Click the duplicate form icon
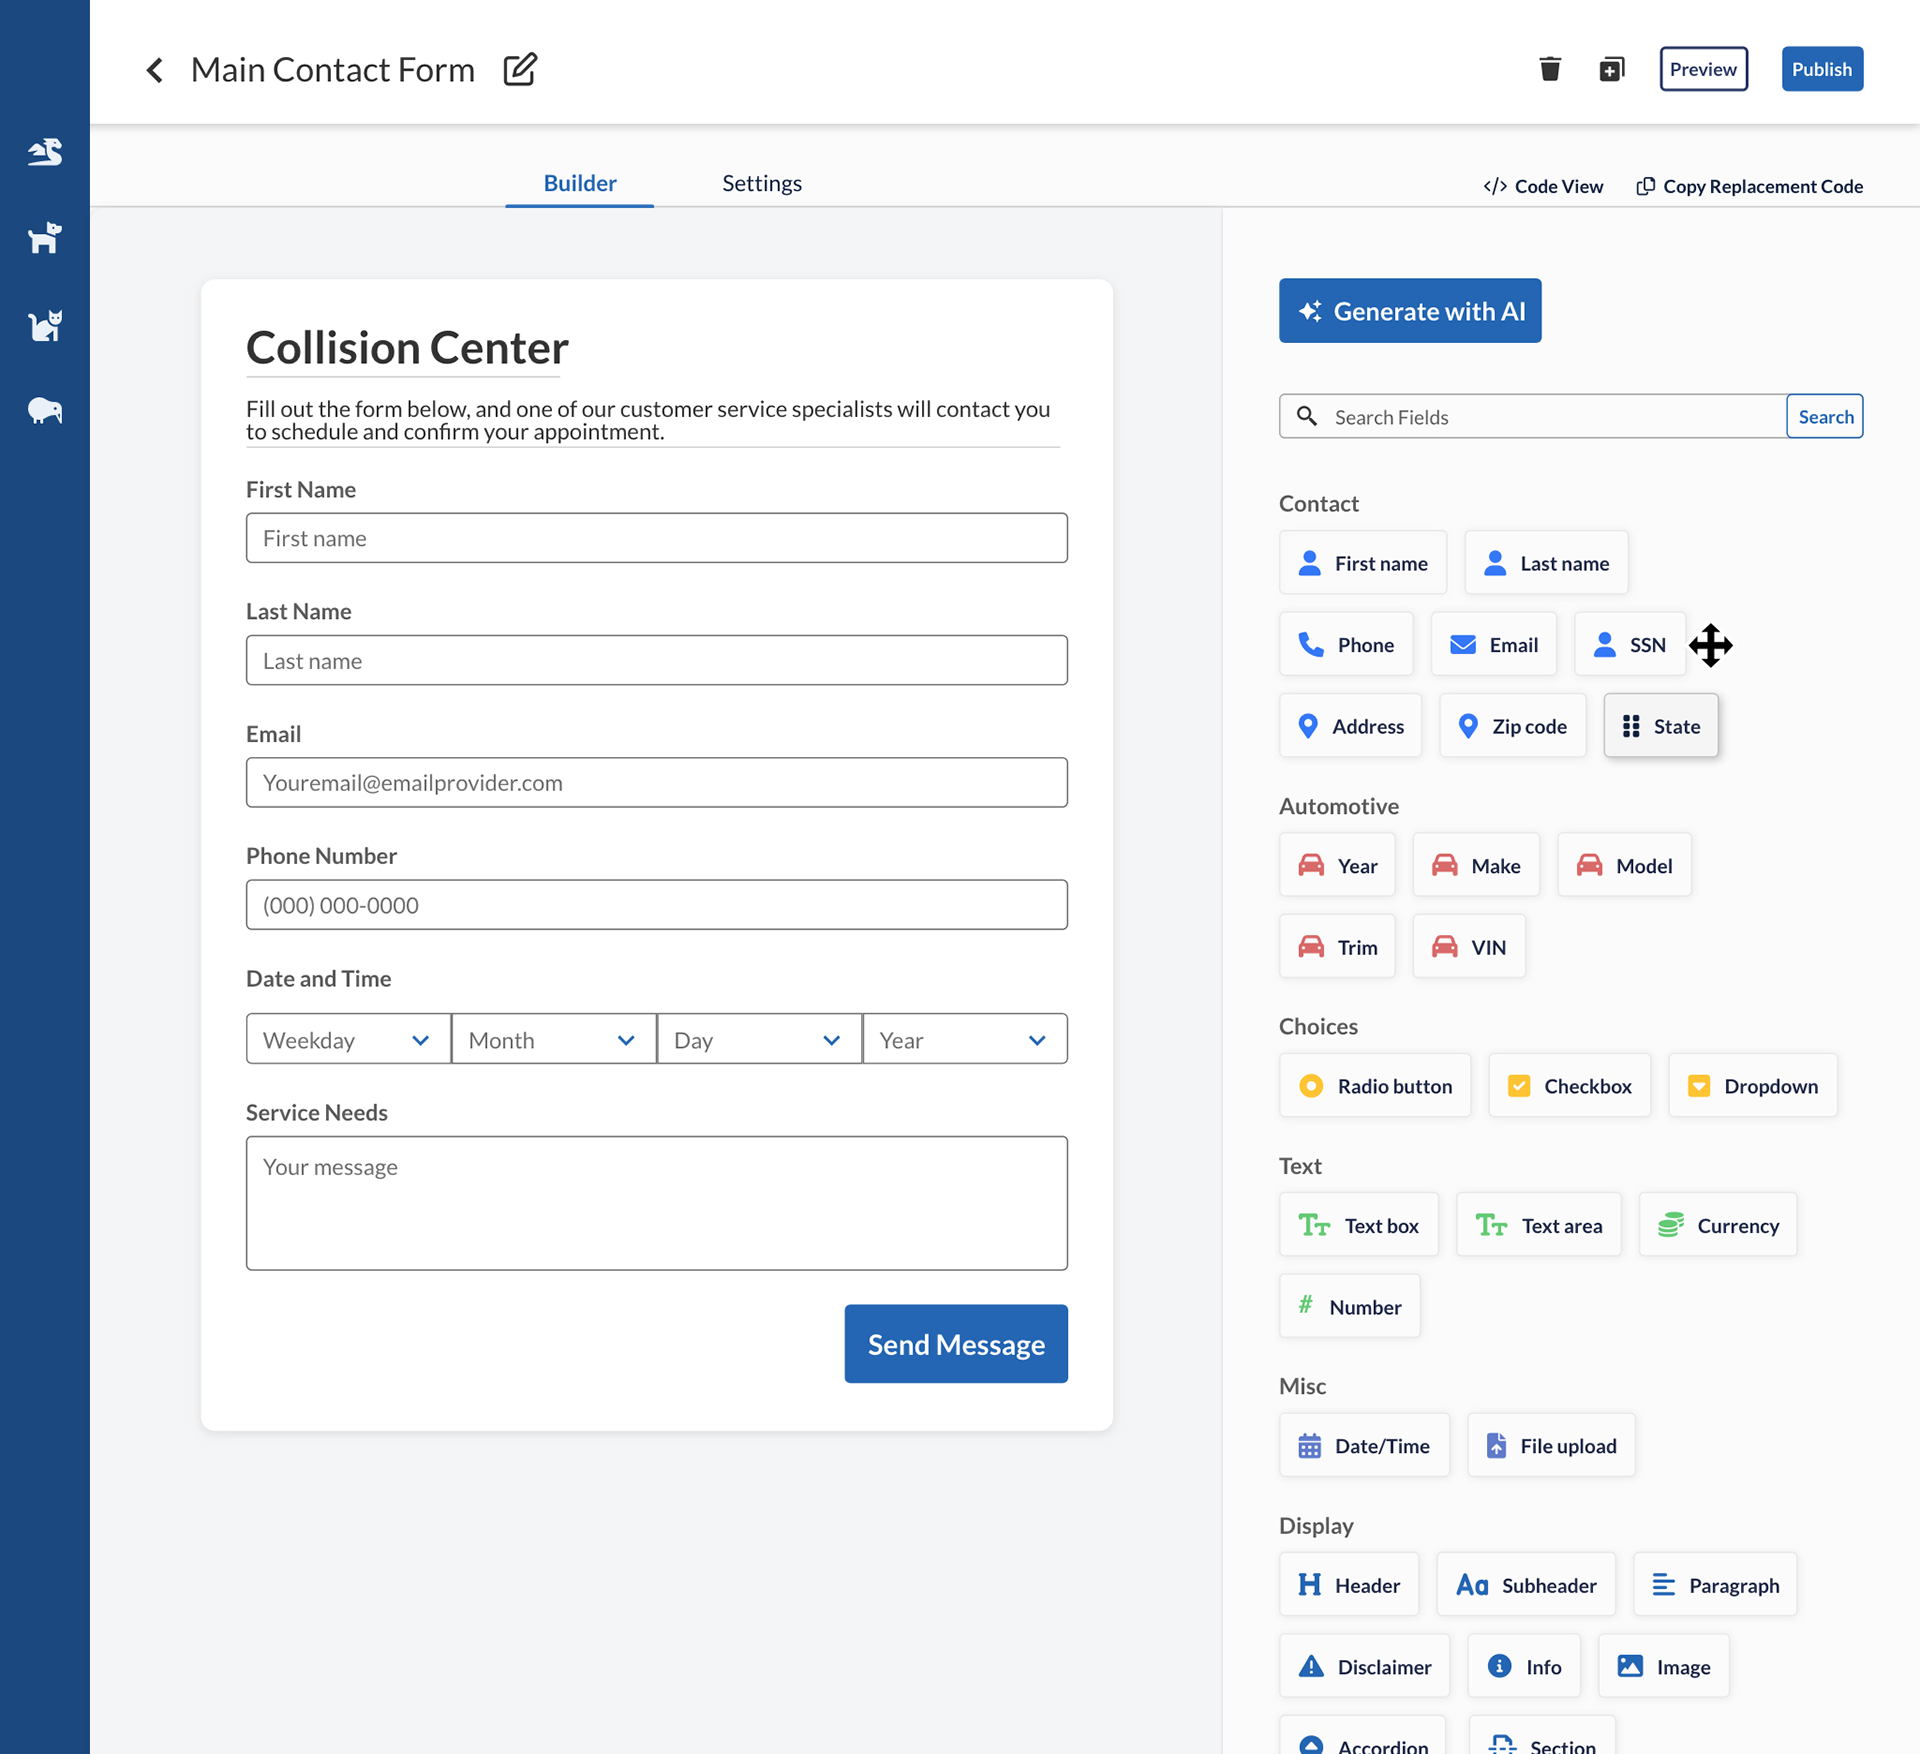The image size is (1920, 1754). pyautogui.click(x=1611, y=69)
